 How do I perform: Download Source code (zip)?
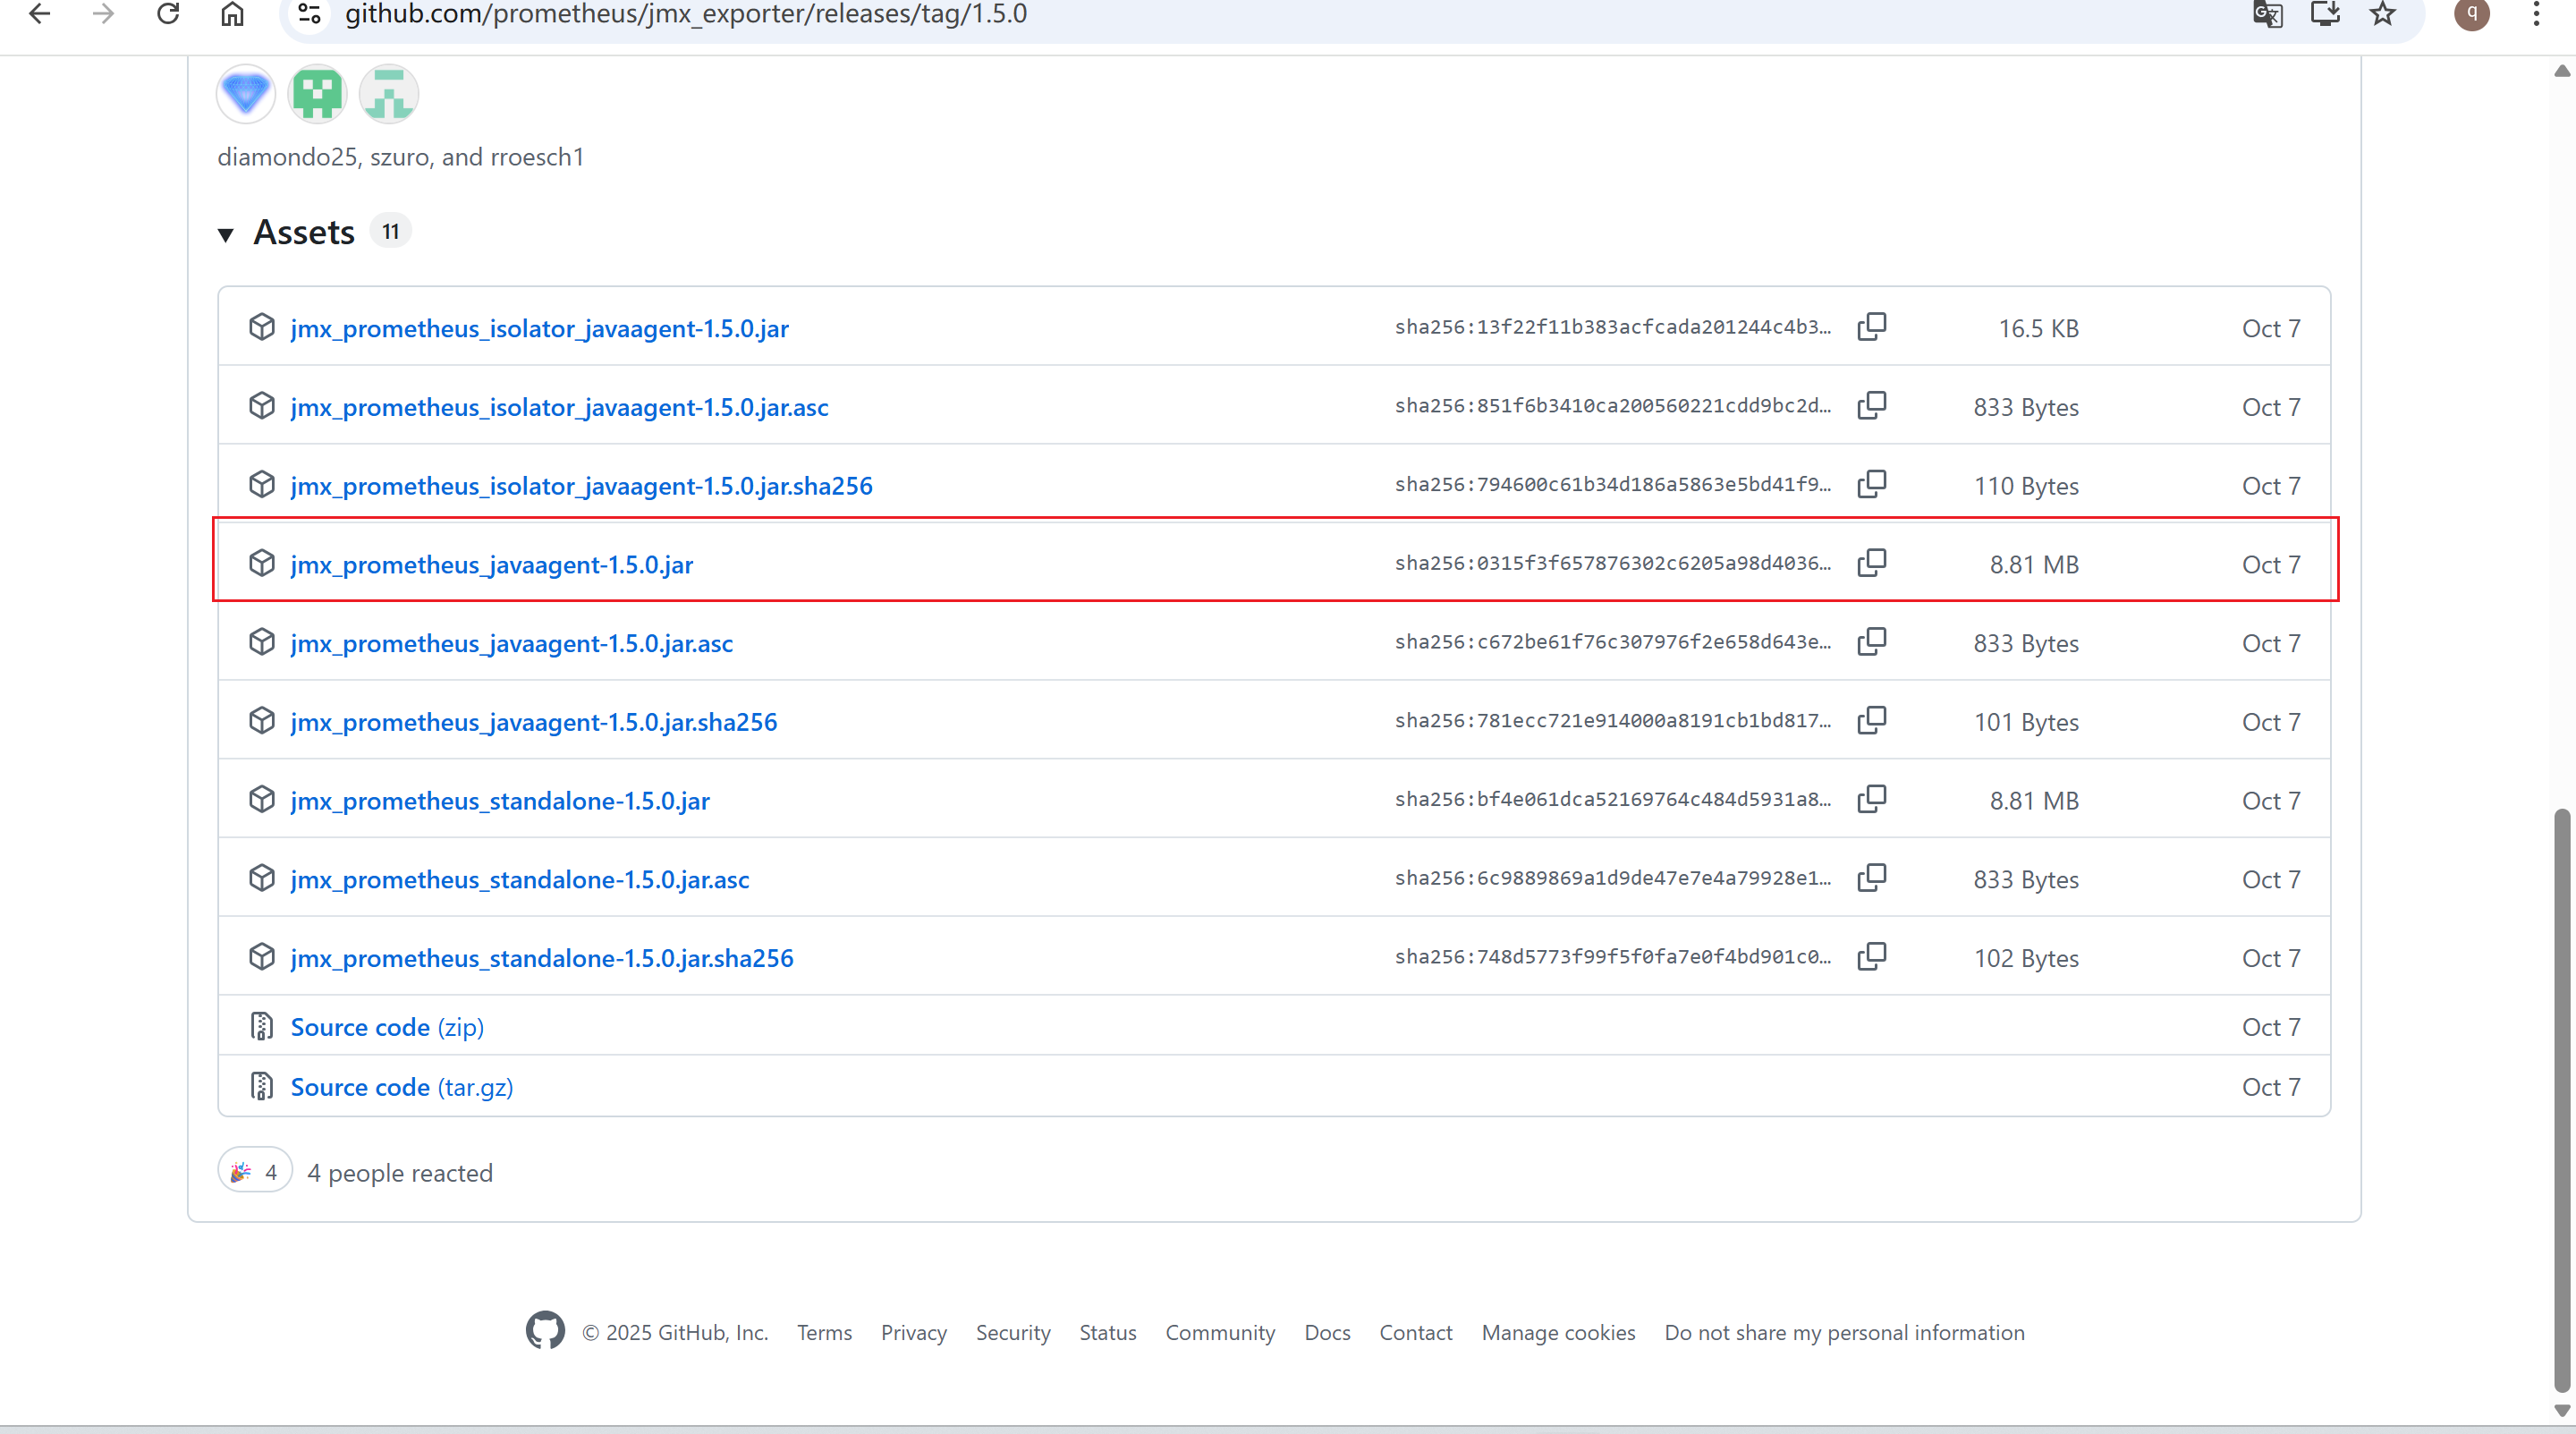(x=387, y=1027)
